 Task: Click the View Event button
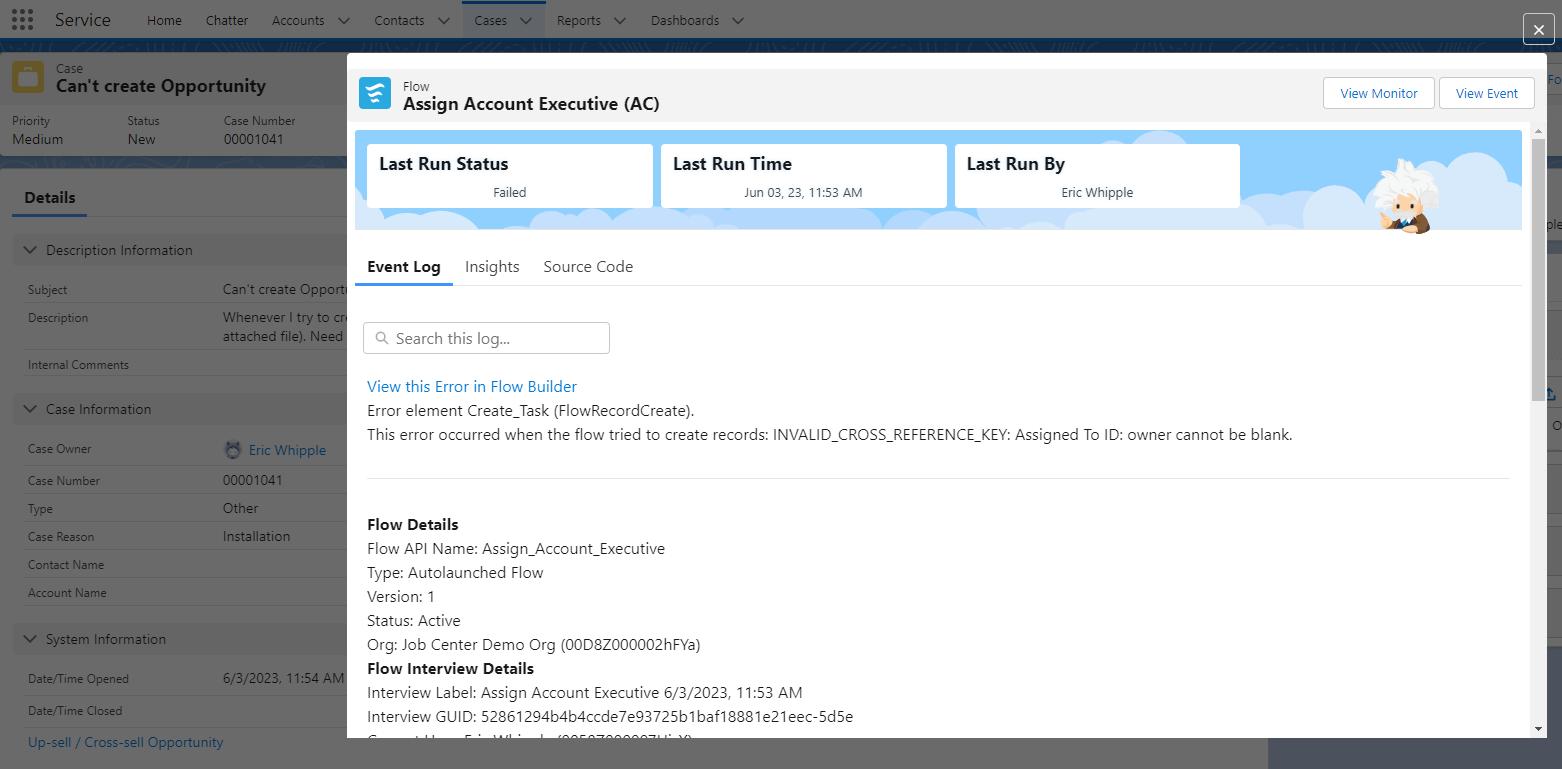1487,93
